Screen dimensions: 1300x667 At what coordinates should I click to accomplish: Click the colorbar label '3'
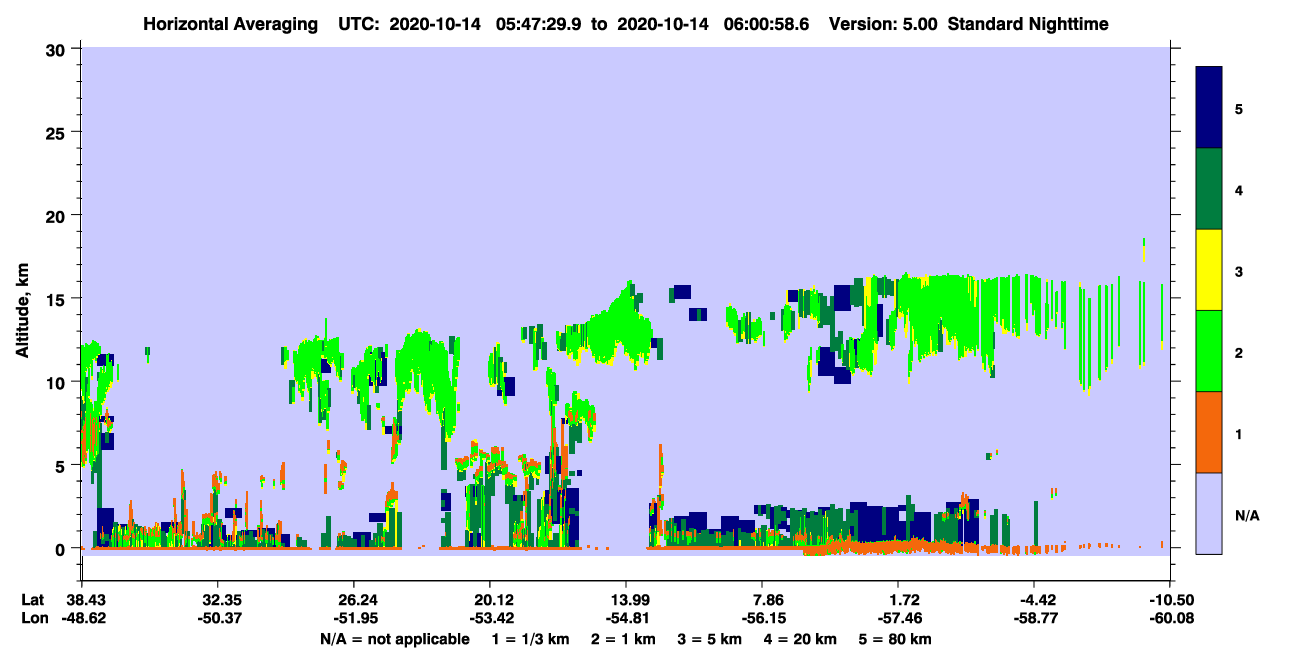pyautogui.click(x=1238, y=271)
